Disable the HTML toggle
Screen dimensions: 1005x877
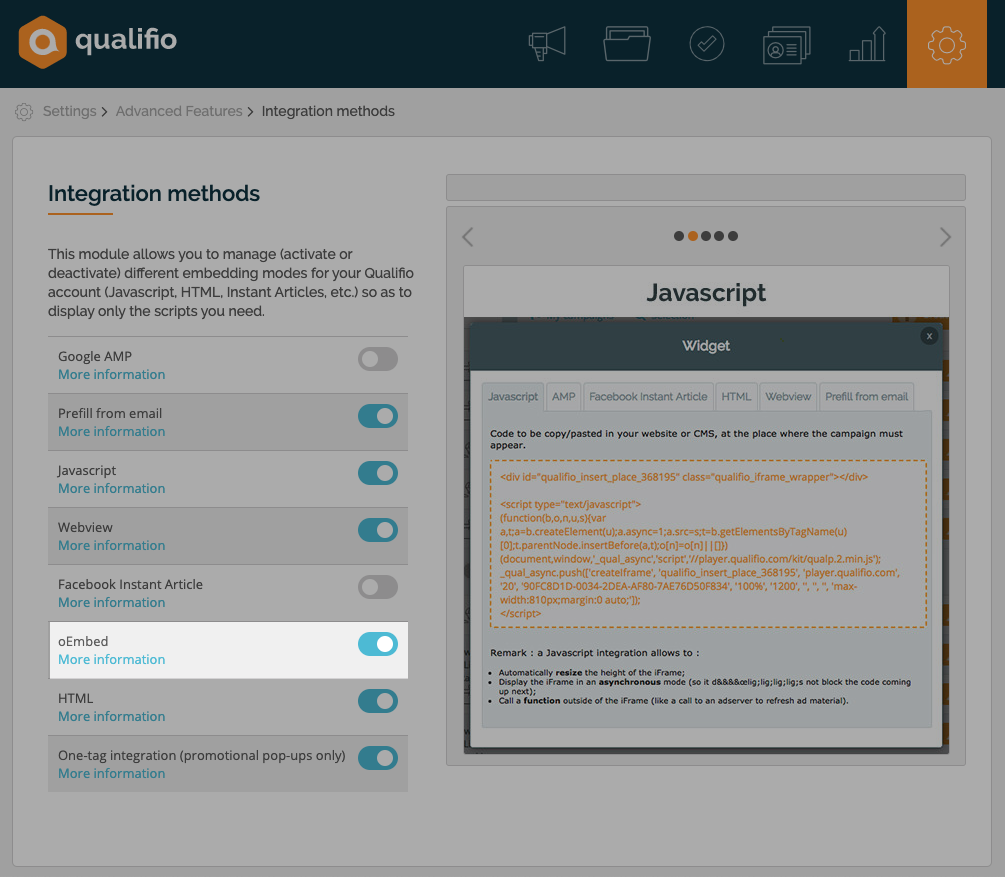(378, 701)
